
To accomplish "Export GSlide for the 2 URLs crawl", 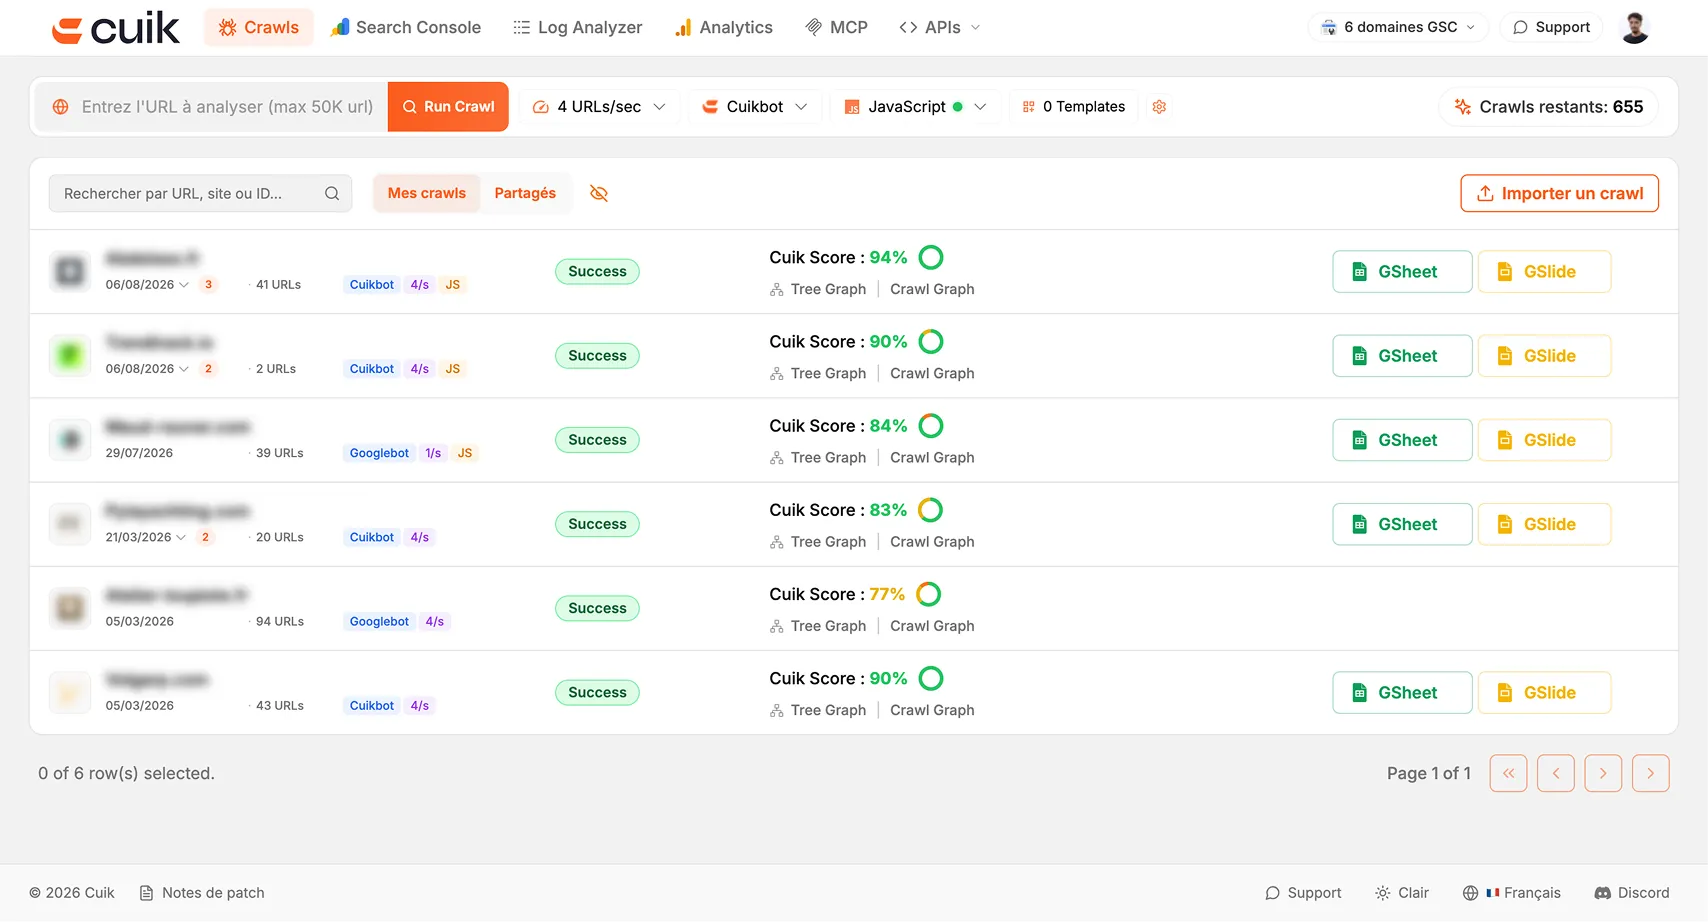I will 1544,356.
